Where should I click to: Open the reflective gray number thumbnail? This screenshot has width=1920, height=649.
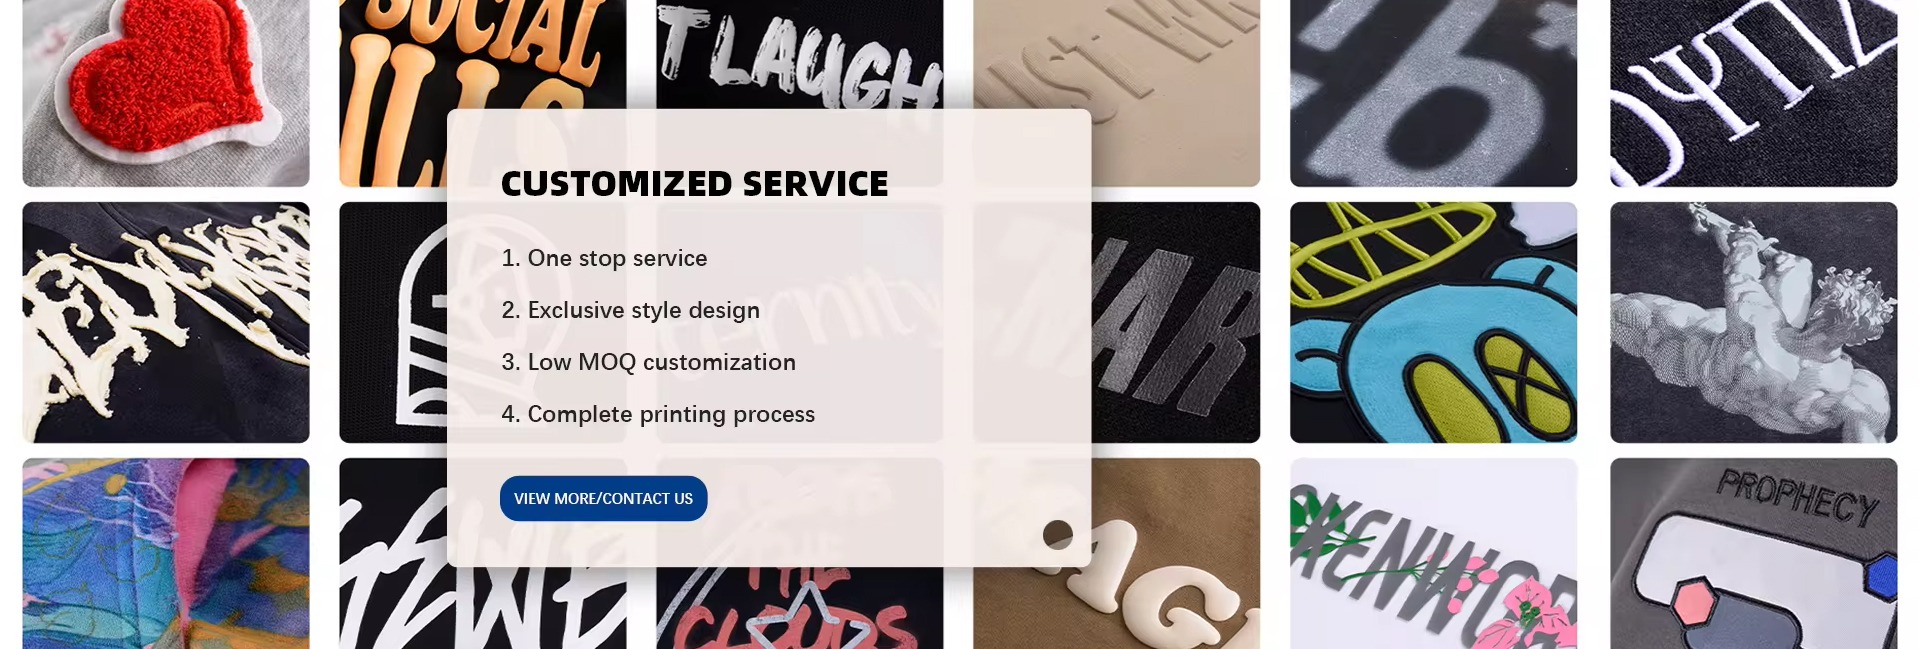1433,93
